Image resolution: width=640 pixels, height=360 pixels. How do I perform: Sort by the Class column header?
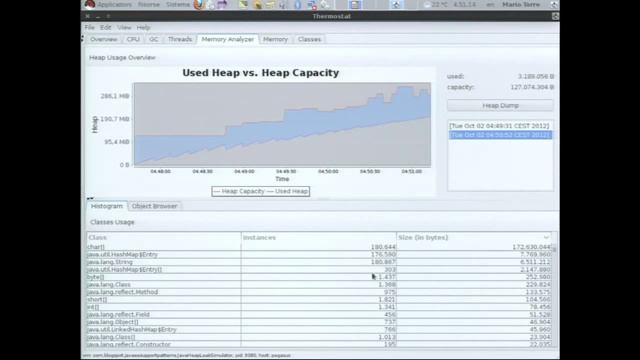coord(164,238)
